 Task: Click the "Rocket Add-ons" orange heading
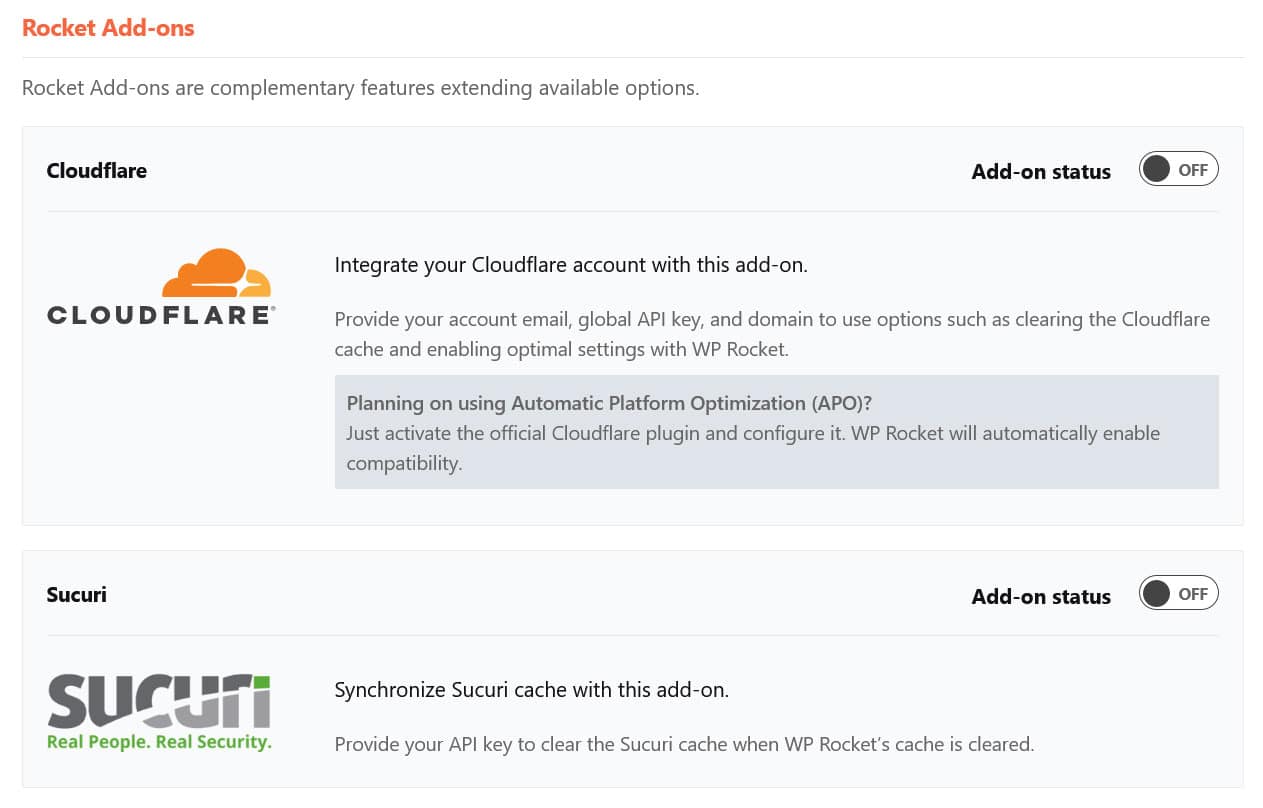108,28
